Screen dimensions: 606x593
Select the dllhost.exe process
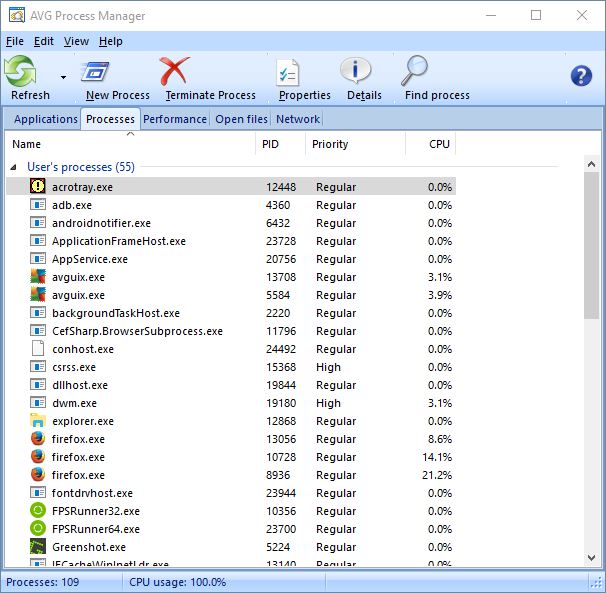point(231,385)
